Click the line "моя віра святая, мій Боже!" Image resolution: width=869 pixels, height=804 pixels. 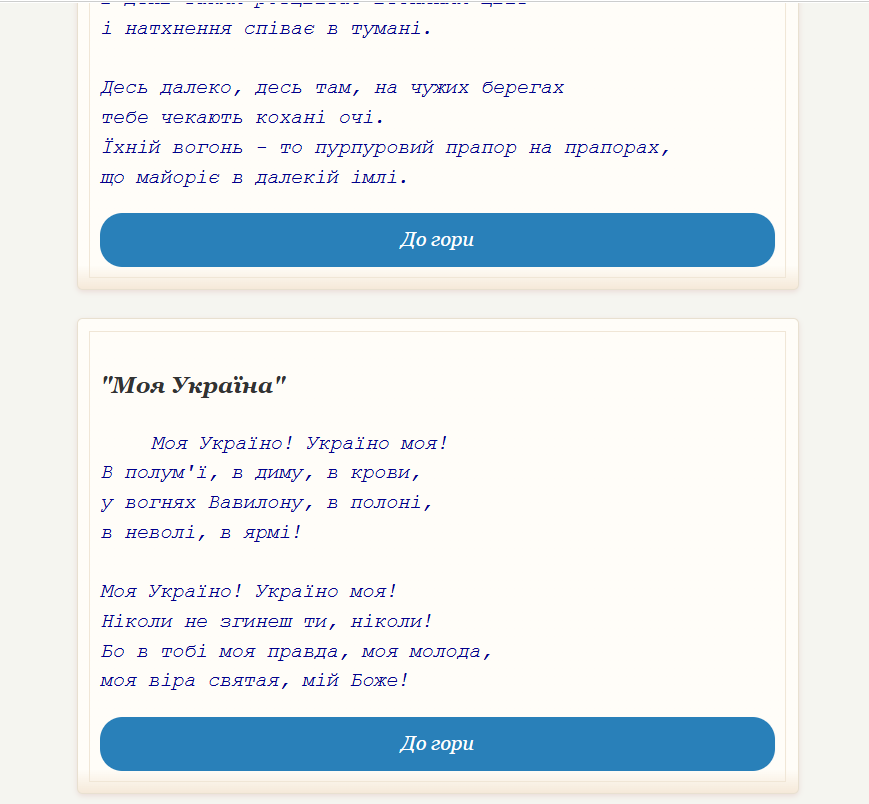tap(254, 681)
